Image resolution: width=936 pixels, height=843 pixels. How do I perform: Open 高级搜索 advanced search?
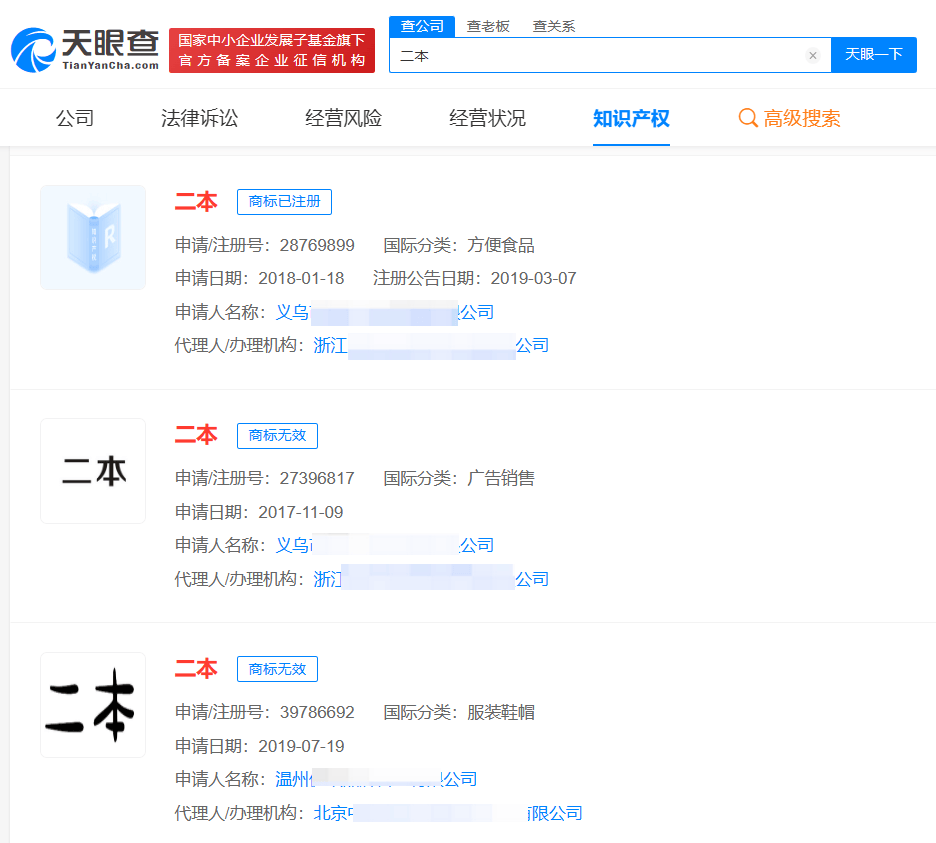point(802,118)
